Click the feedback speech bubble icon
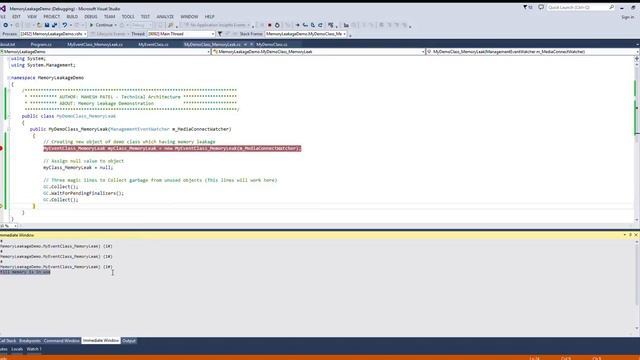Image resolution: width=640 pixels, height=360 pixels. pyautogui.click(x=541, y=7)
